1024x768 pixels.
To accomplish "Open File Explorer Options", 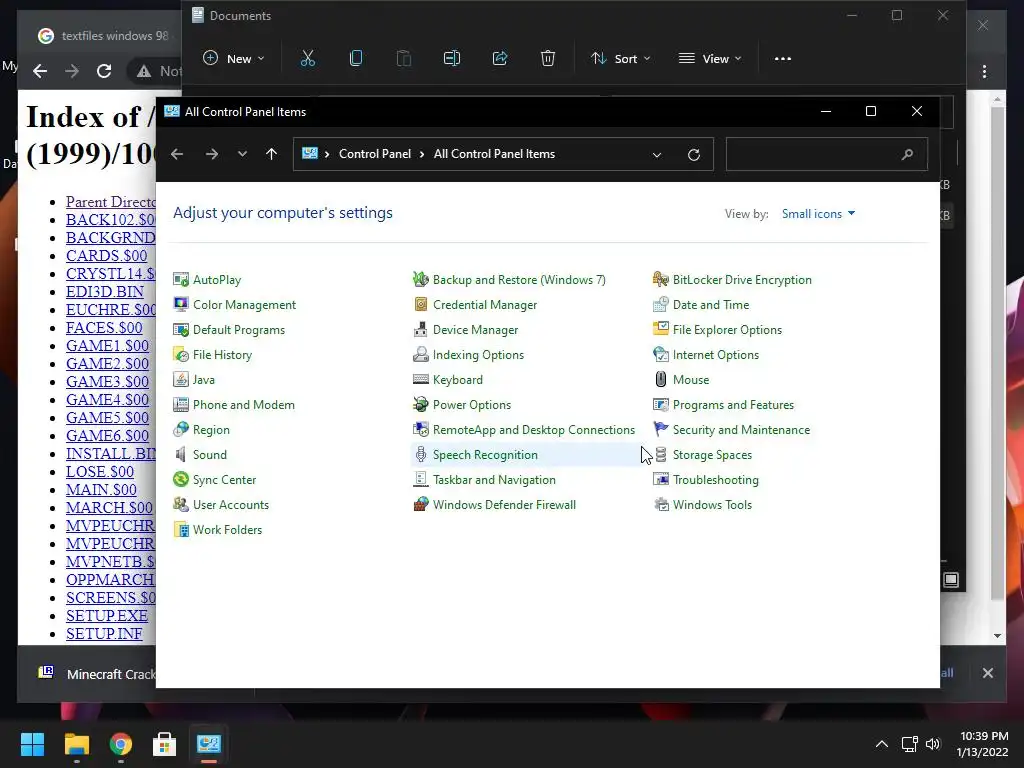I will tap(717, 330).
